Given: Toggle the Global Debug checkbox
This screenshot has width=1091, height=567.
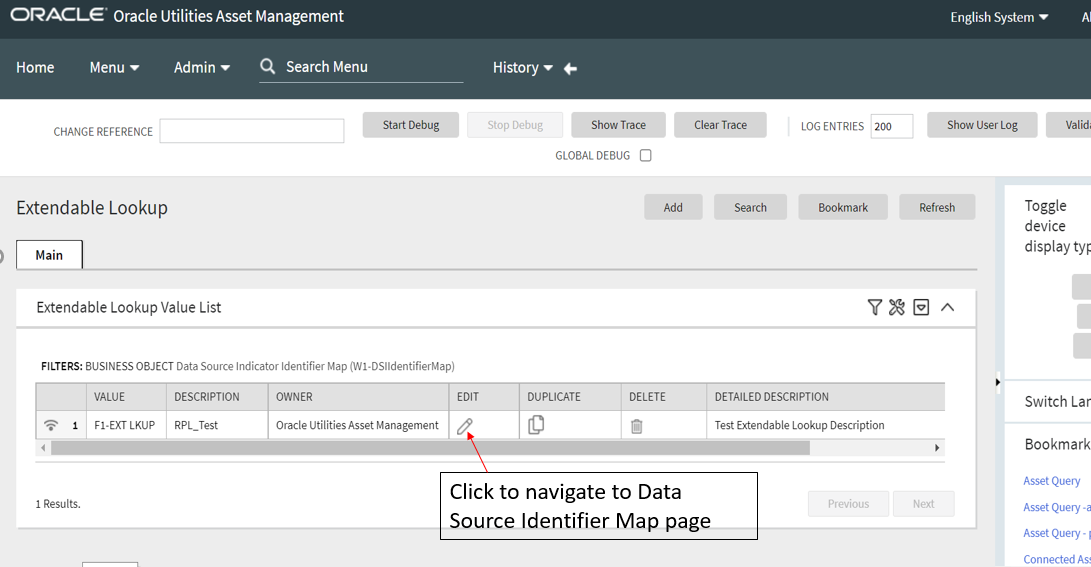Looking at the screenshot, I should (x=646, y=155).
